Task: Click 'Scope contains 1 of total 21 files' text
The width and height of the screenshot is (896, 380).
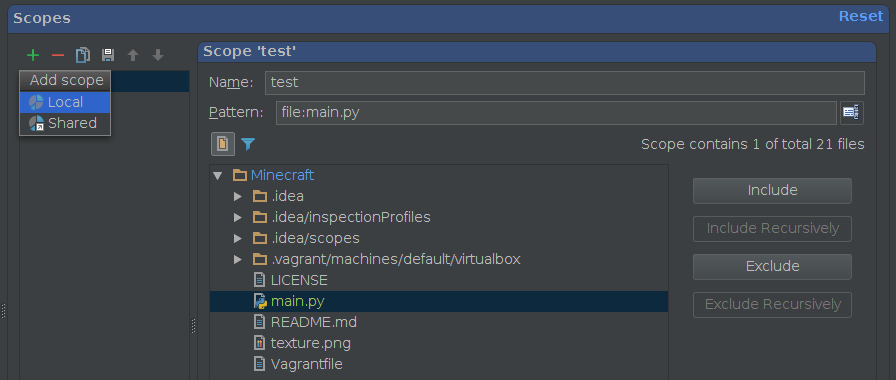Action: pyautogui.click(x=753, y=144)
